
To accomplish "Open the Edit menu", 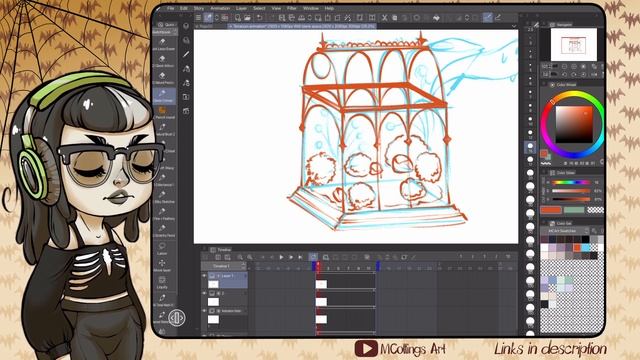I will pyautogui.click(x=184, y=8).
